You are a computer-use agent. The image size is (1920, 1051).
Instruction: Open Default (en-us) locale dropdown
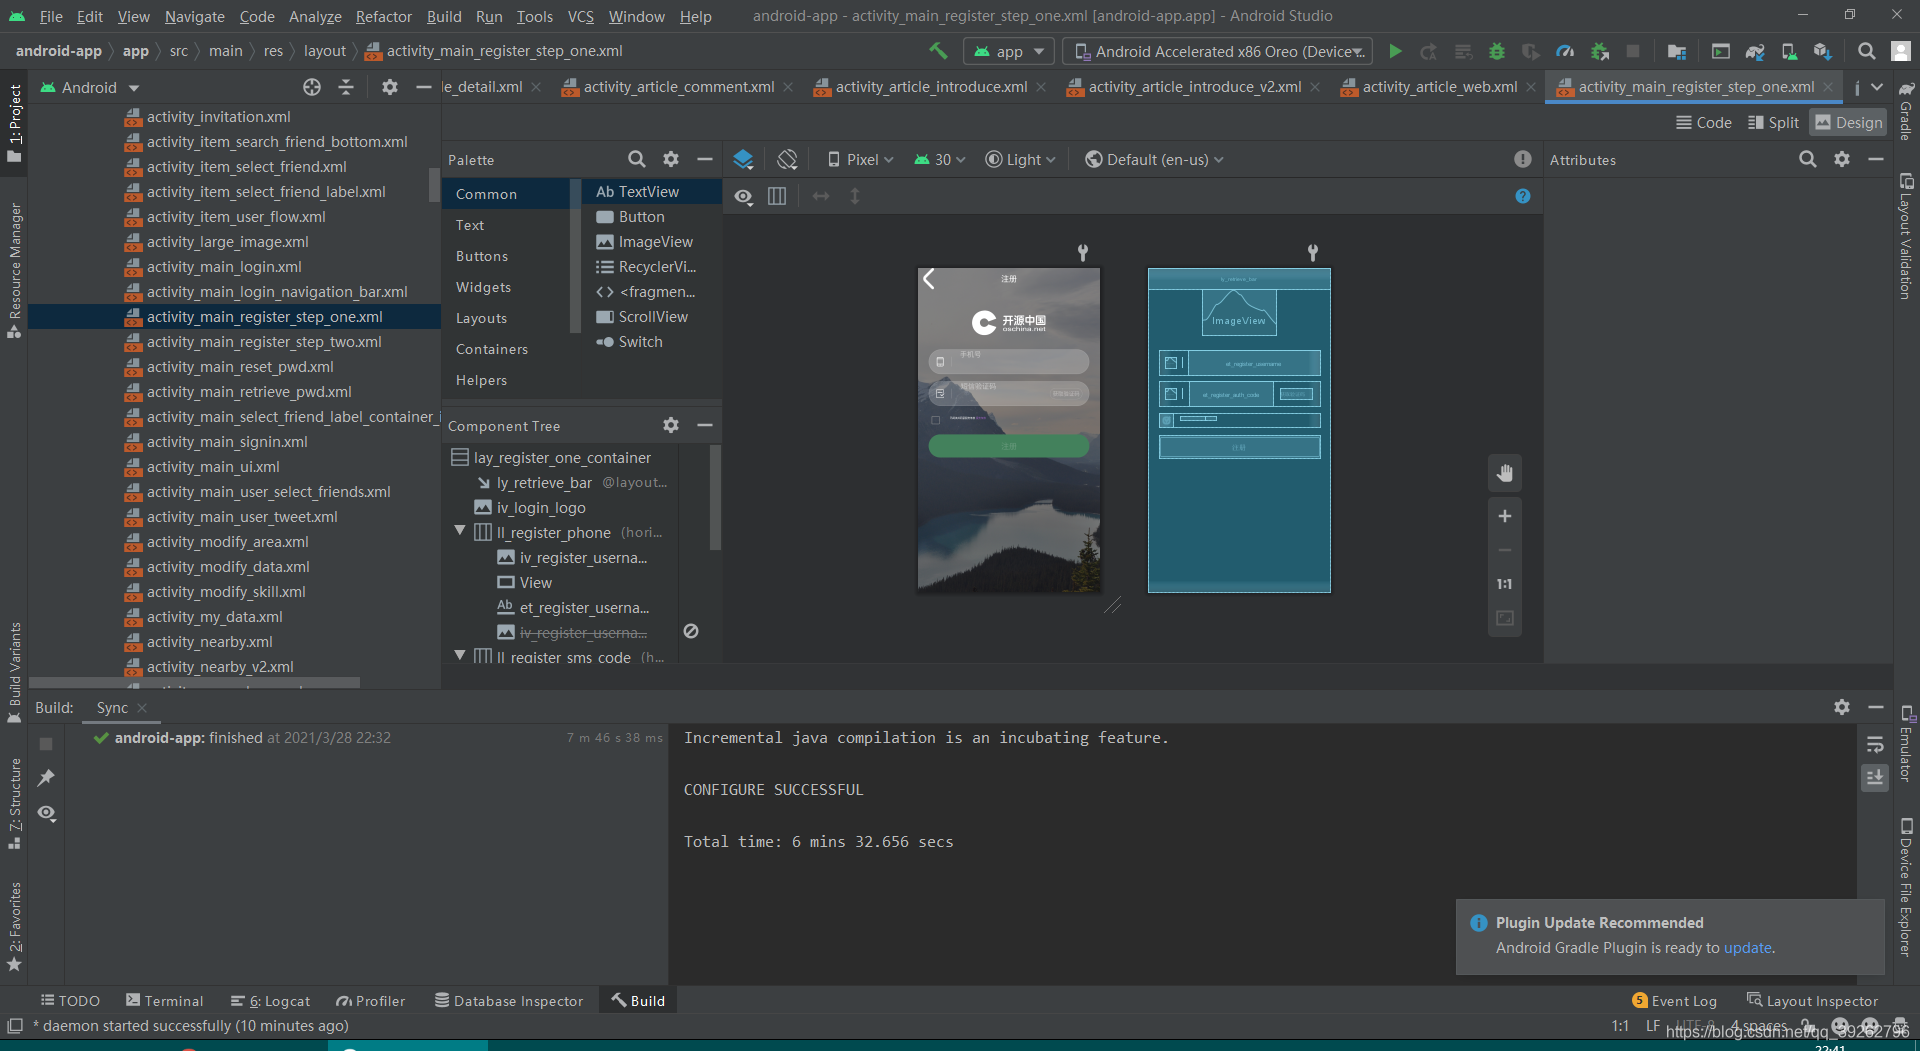tap(1155, 159)
